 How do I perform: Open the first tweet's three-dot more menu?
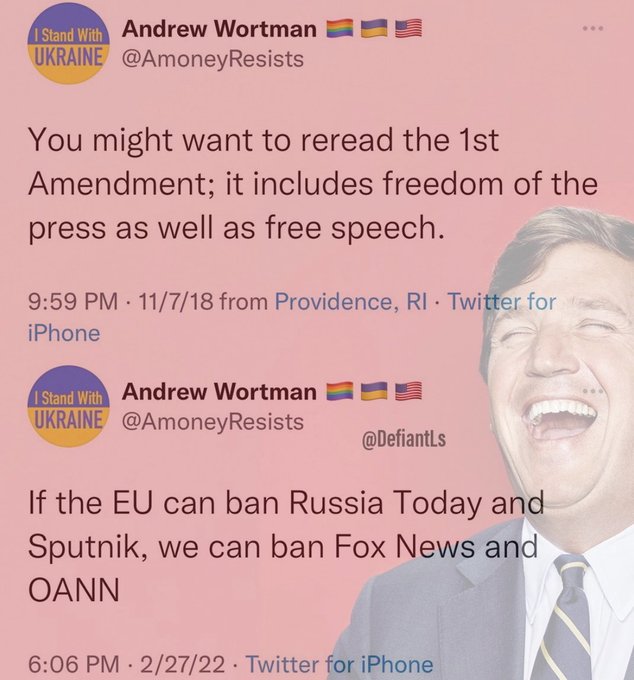[593, 29]
